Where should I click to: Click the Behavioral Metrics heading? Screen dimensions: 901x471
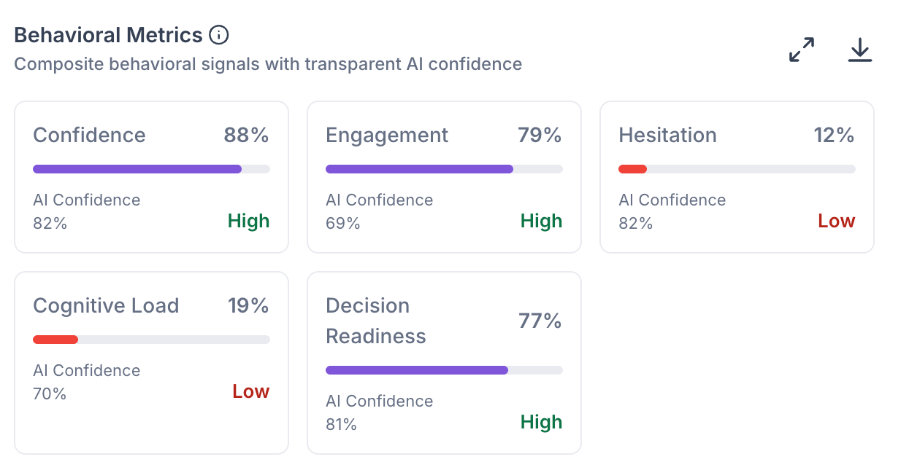[x=108, y=35]
